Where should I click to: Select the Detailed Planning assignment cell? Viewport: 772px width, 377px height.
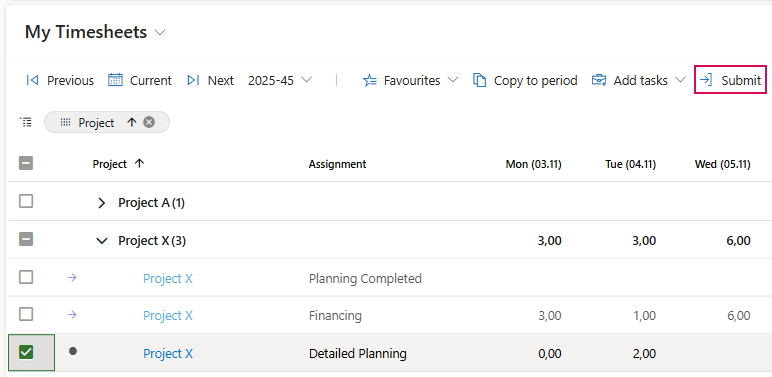358,353
